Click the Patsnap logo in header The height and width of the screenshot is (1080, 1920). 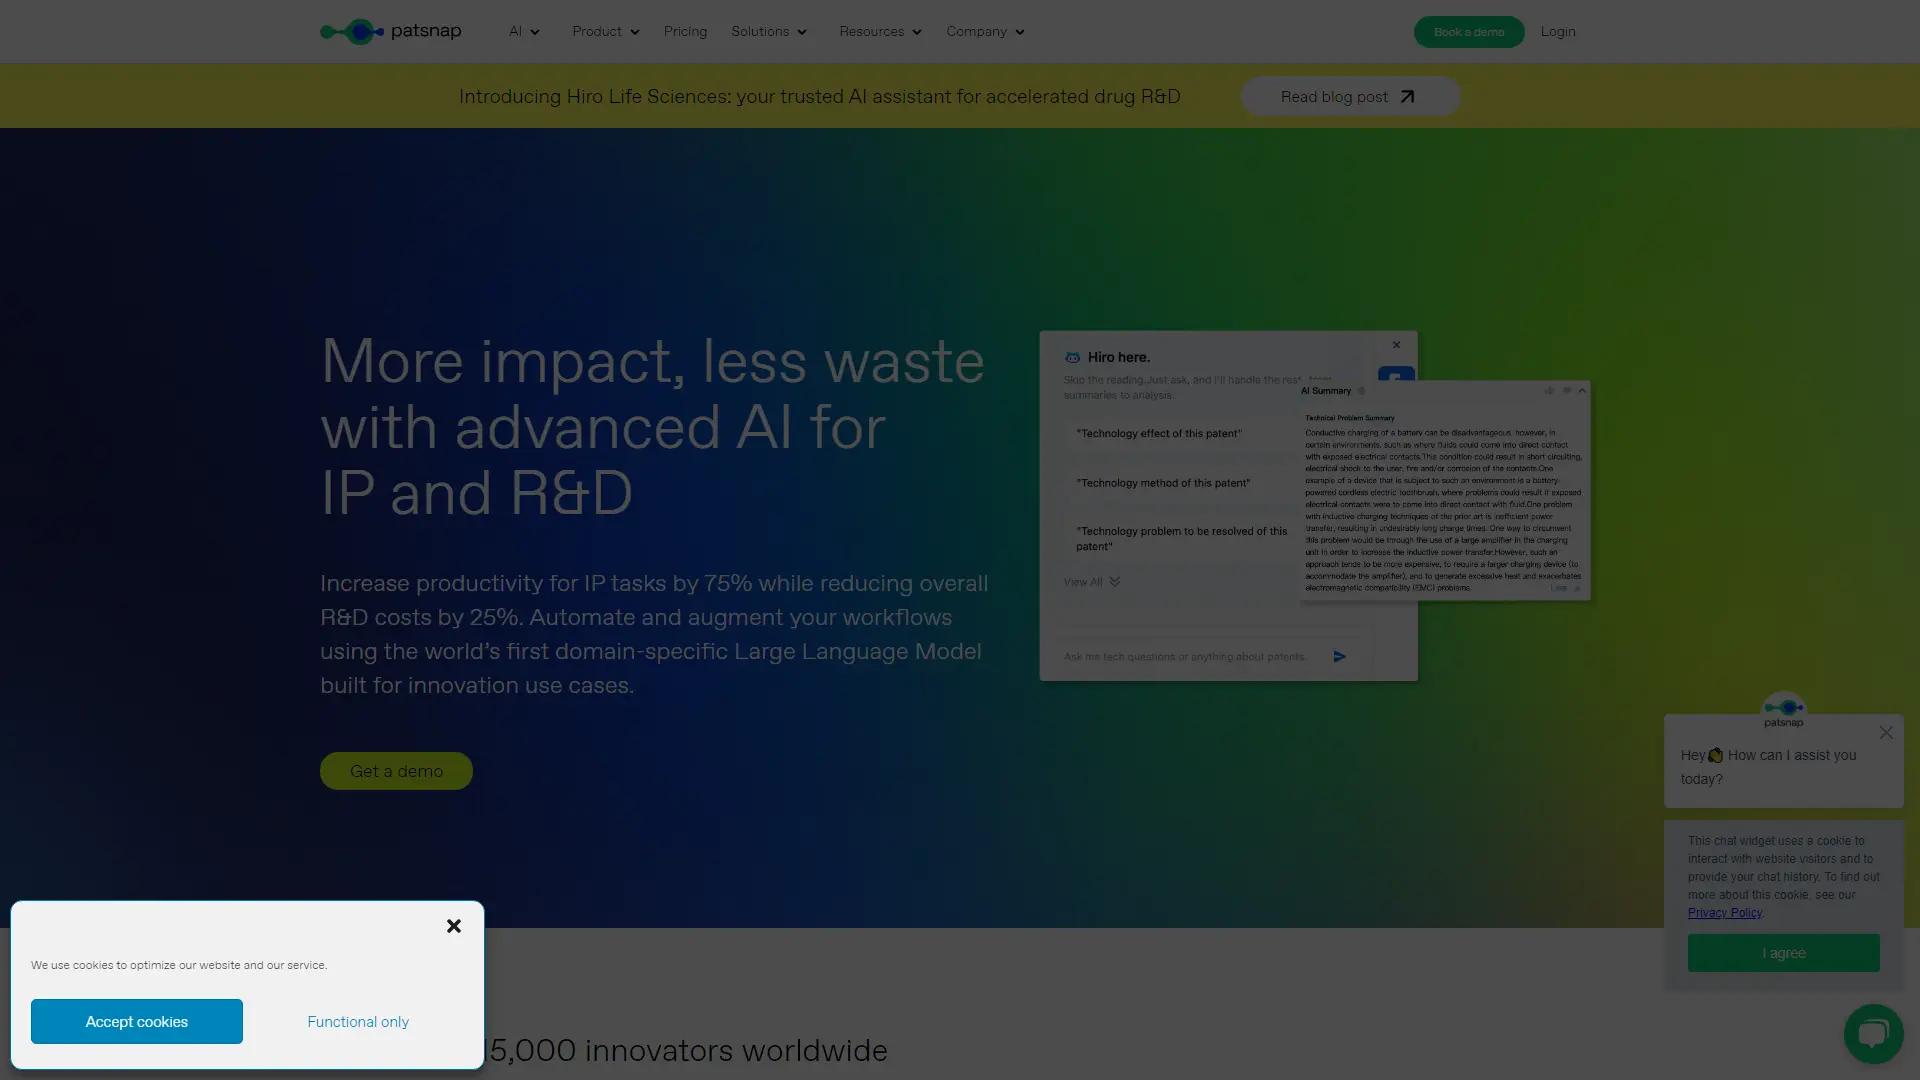390,32
